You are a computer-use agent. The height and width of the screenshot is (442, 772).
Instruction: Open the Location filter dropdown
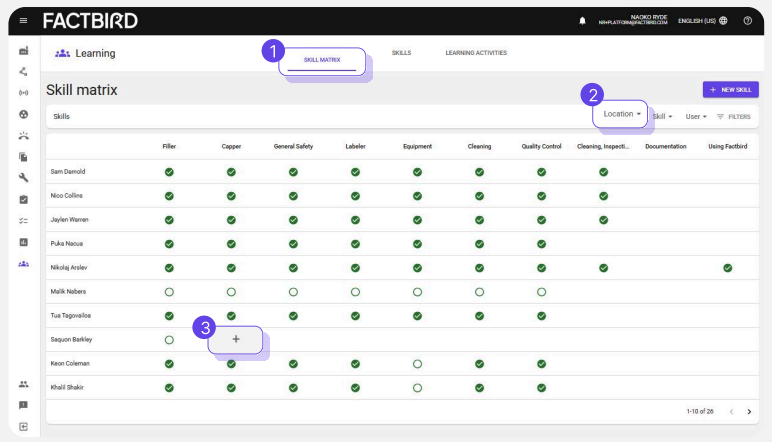622,114
